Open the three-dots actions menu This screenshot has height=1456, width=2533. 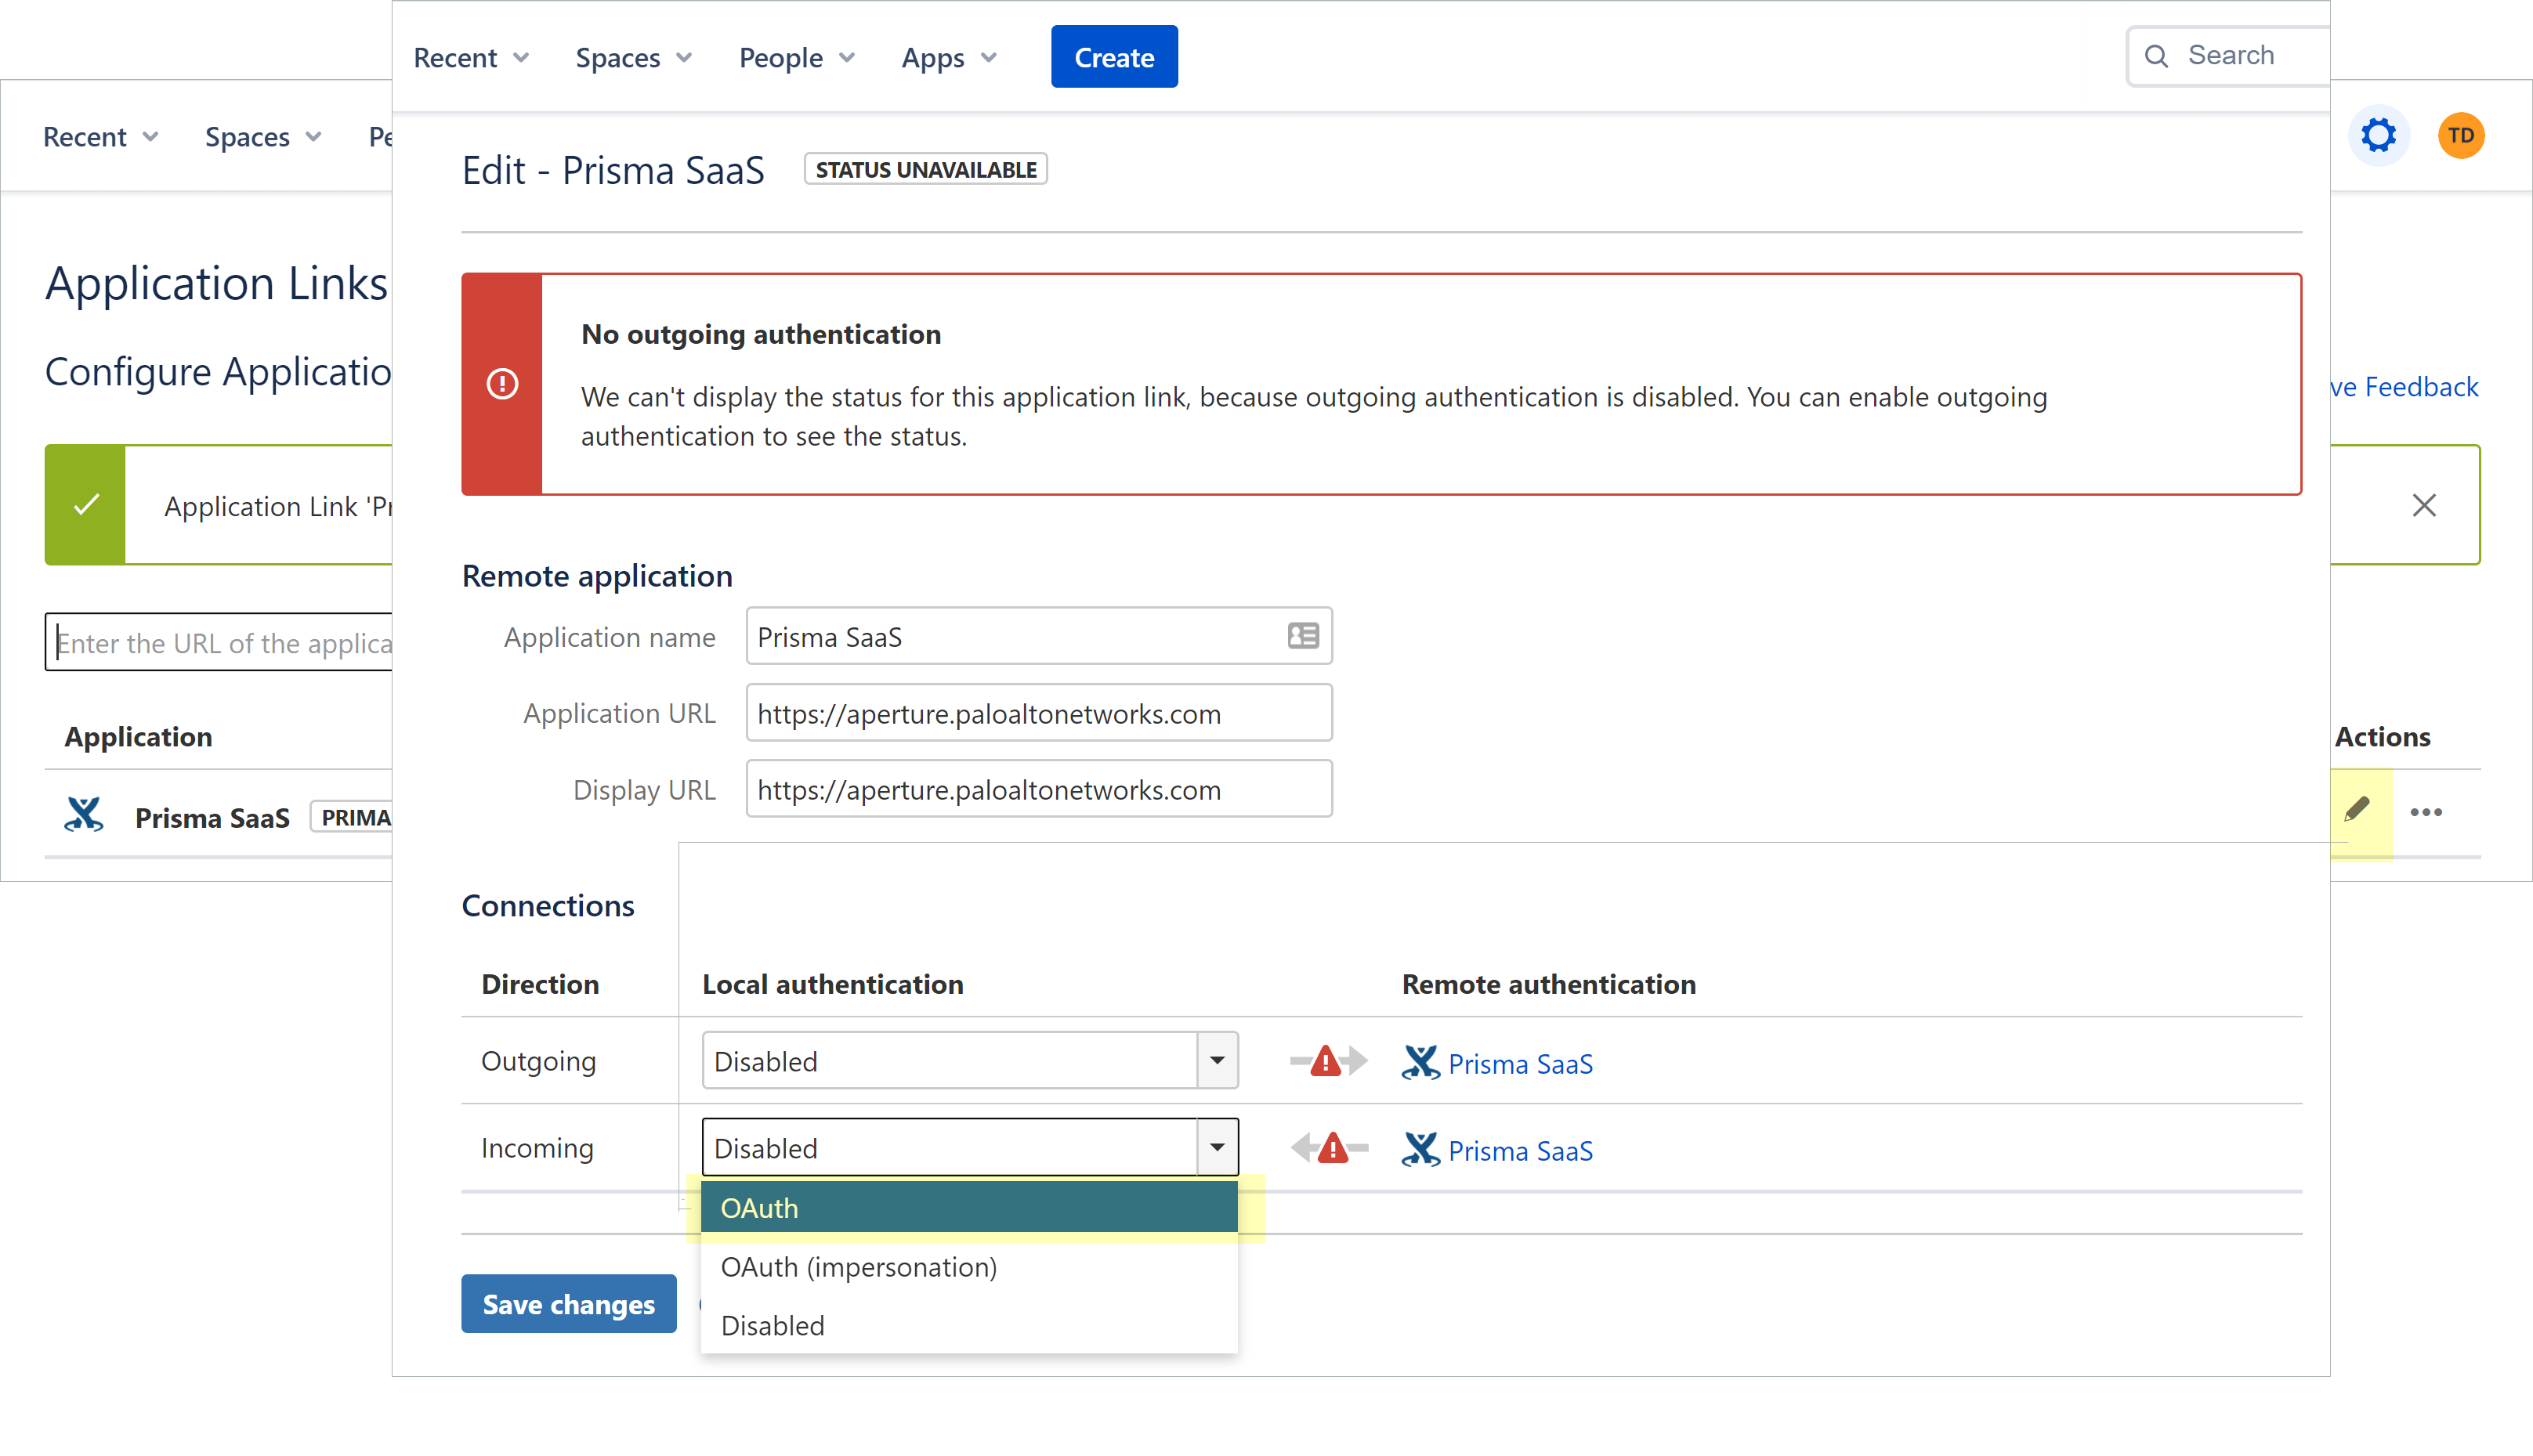[x=2426, y=812]
